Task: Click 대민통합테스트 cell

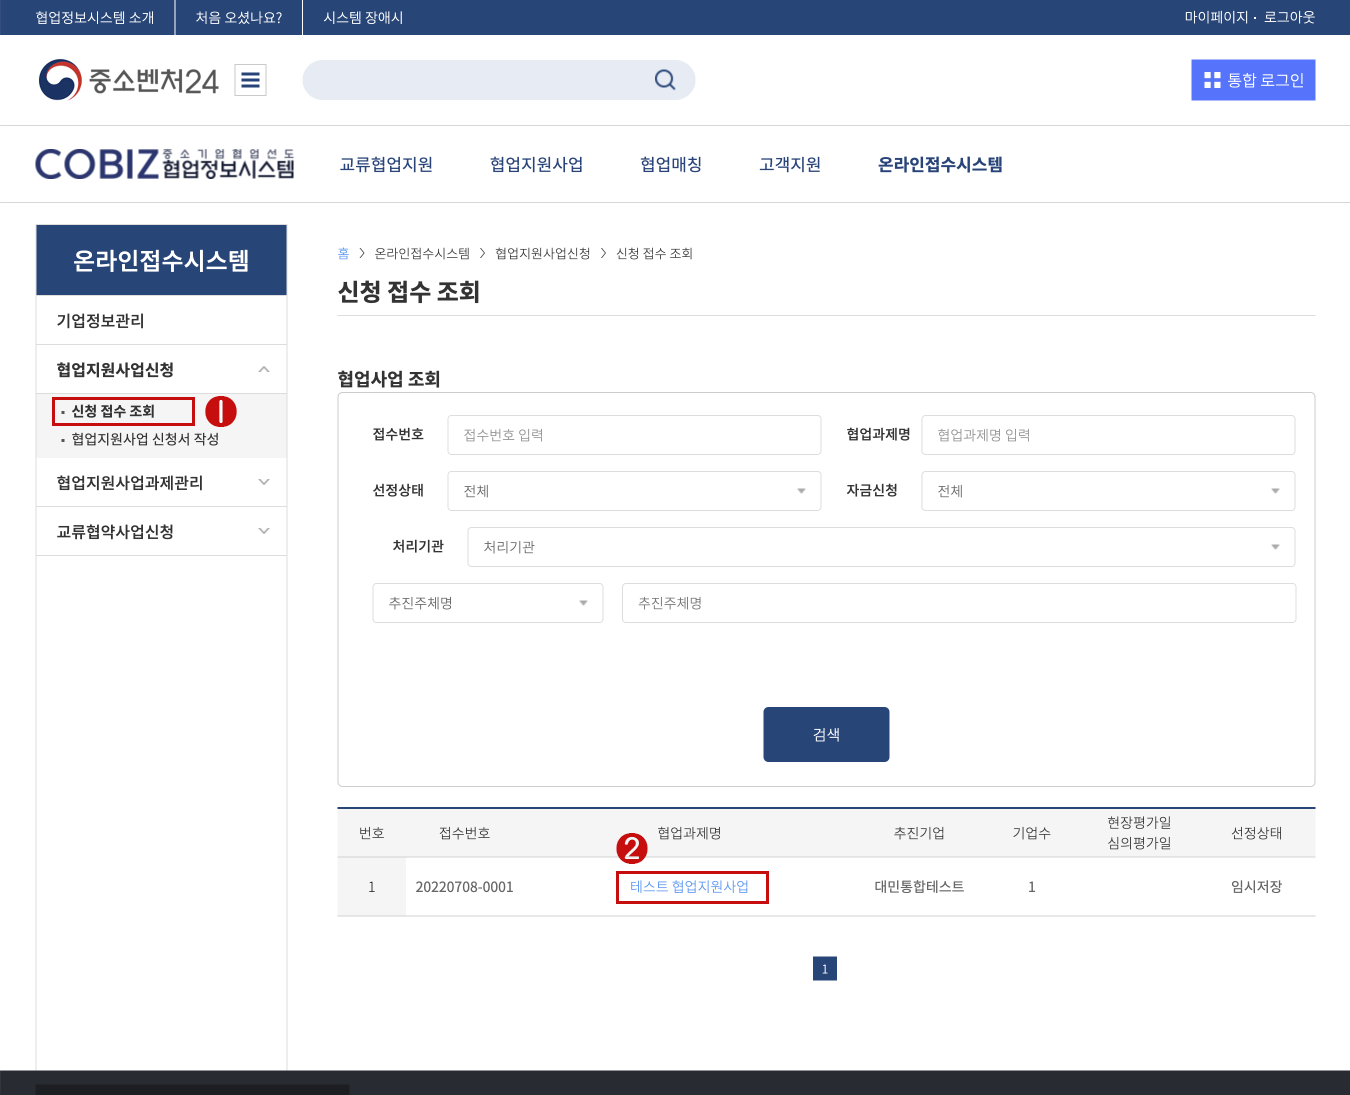Action: tap(919, 887)
